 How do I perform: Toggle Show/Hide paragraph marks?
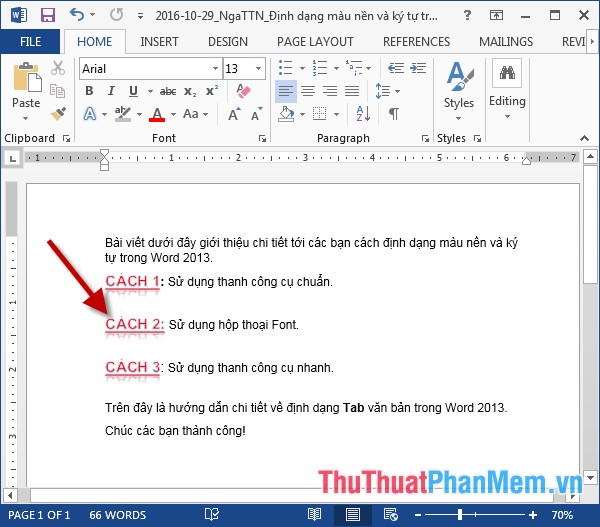(394, 114)
